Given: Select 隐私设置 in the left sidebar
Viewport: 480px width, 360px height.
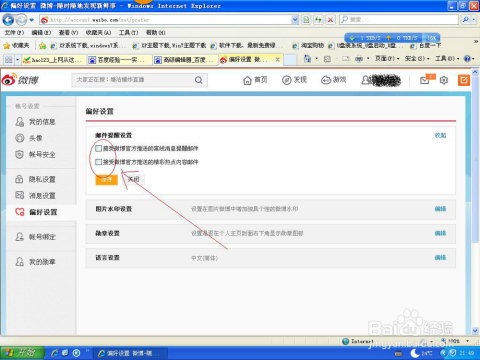Looking at the screenshot, I should (42, 179).
